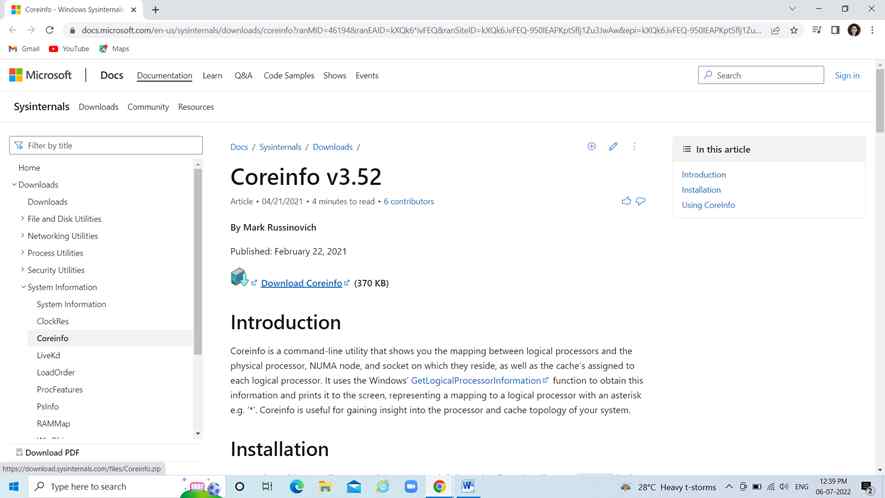Viewport: 885px width, 498px height.
Task: Click the Microsoft logo
Action: 40,75
